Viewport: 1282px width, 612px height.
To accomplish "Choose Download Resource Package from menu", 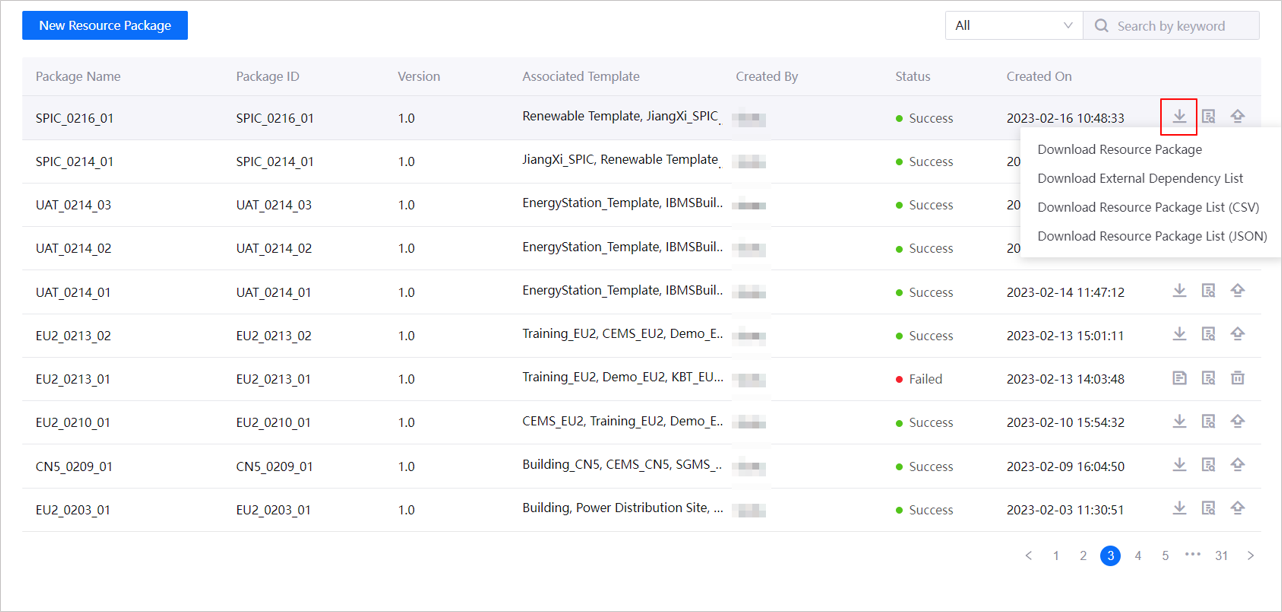I will click(1120, 149).
